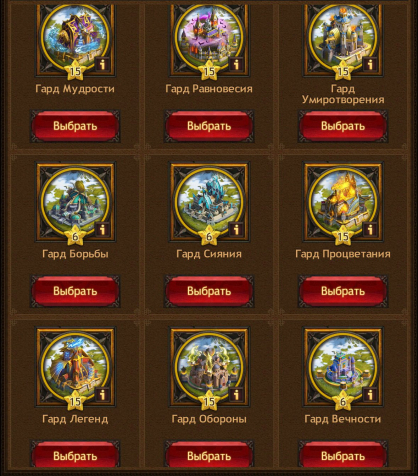View info icon on Гард Легенд
This screenshot has height=476, width=418.
coord(102,394)
